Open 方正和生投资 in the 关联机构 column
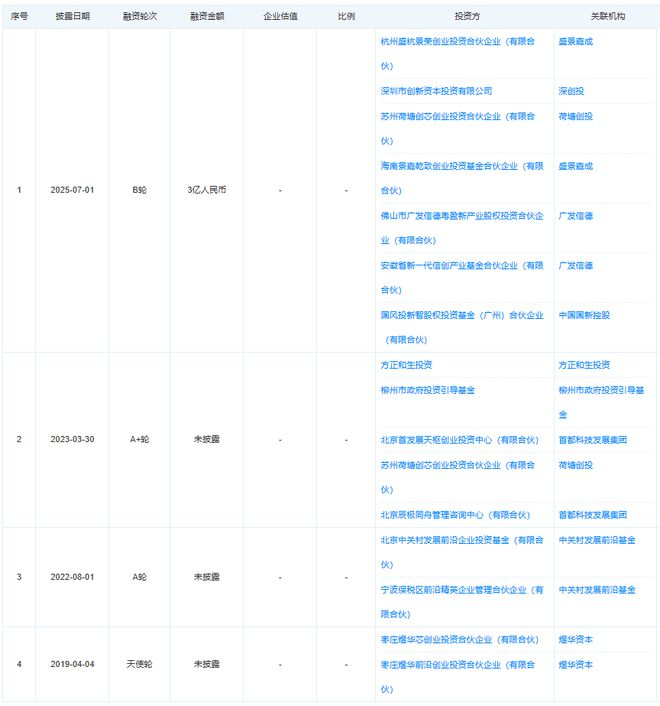This screenshot has width=660, height=706. (x=584, y=365)
